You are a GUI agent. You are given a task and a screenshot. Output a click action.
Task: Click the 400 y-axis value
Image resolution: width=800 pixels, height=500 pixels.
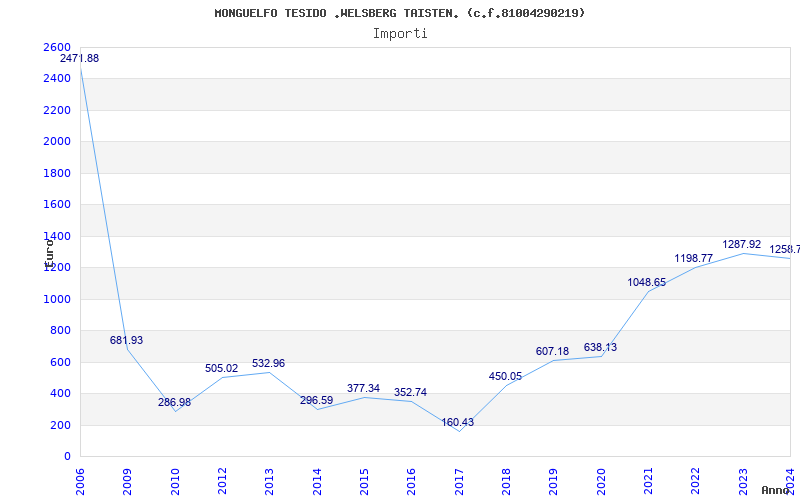point(60,393)
